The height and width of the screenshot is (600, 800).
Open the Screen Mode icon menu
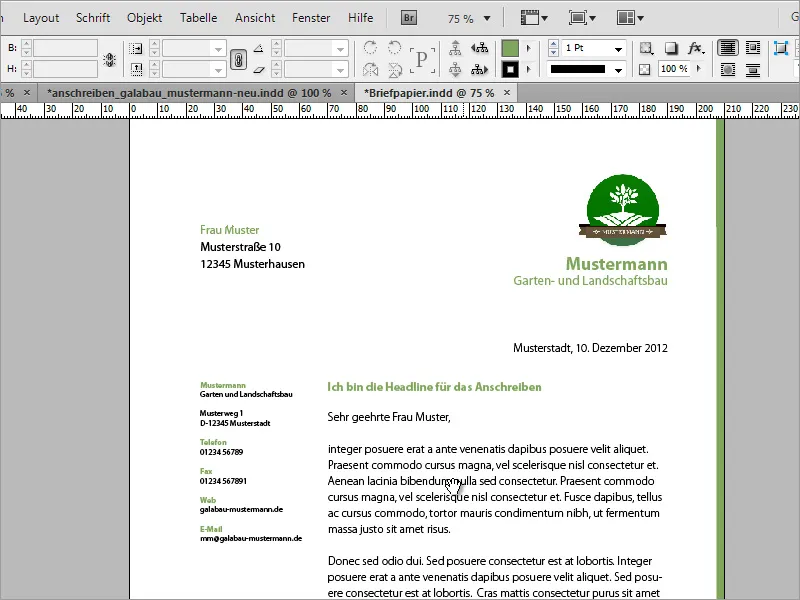[x=582, y=18]
